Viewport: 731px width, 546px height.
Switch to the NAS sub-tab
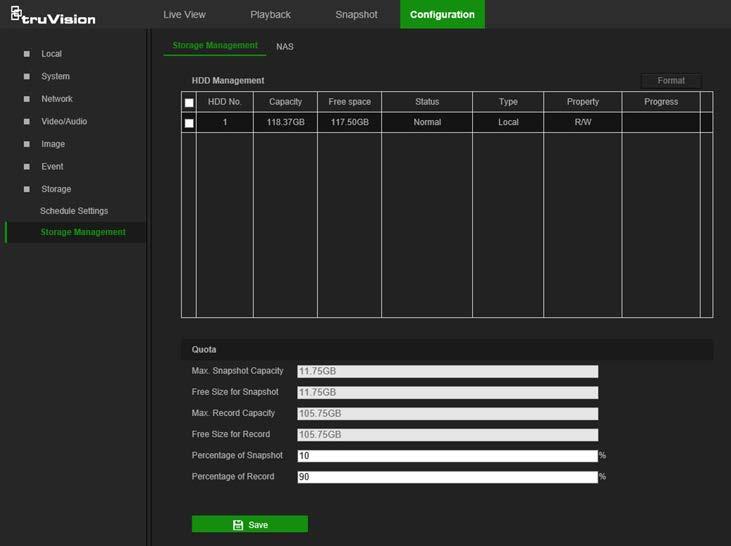click(x=285, y=47)
